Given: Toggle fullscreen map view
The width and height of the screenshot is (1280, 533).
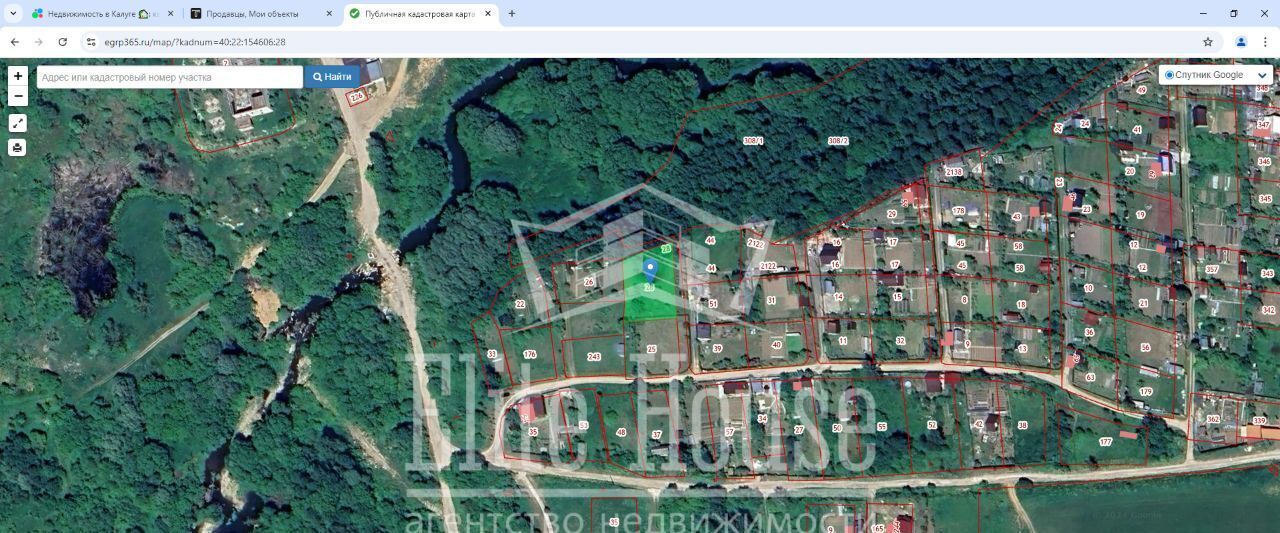Looking at the screenshot, I should coord(18,123).
